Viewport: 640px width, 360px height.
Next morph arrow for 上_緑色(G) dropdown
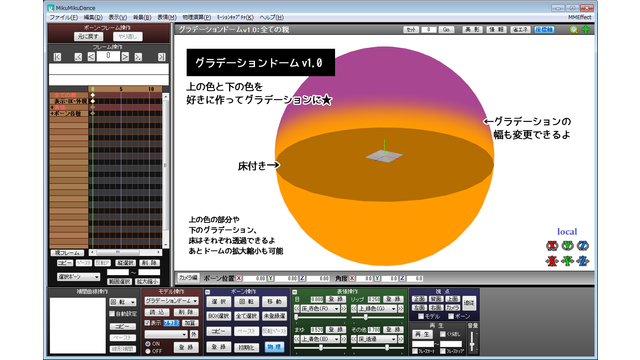pyautogui.click(x=401, y=309)
